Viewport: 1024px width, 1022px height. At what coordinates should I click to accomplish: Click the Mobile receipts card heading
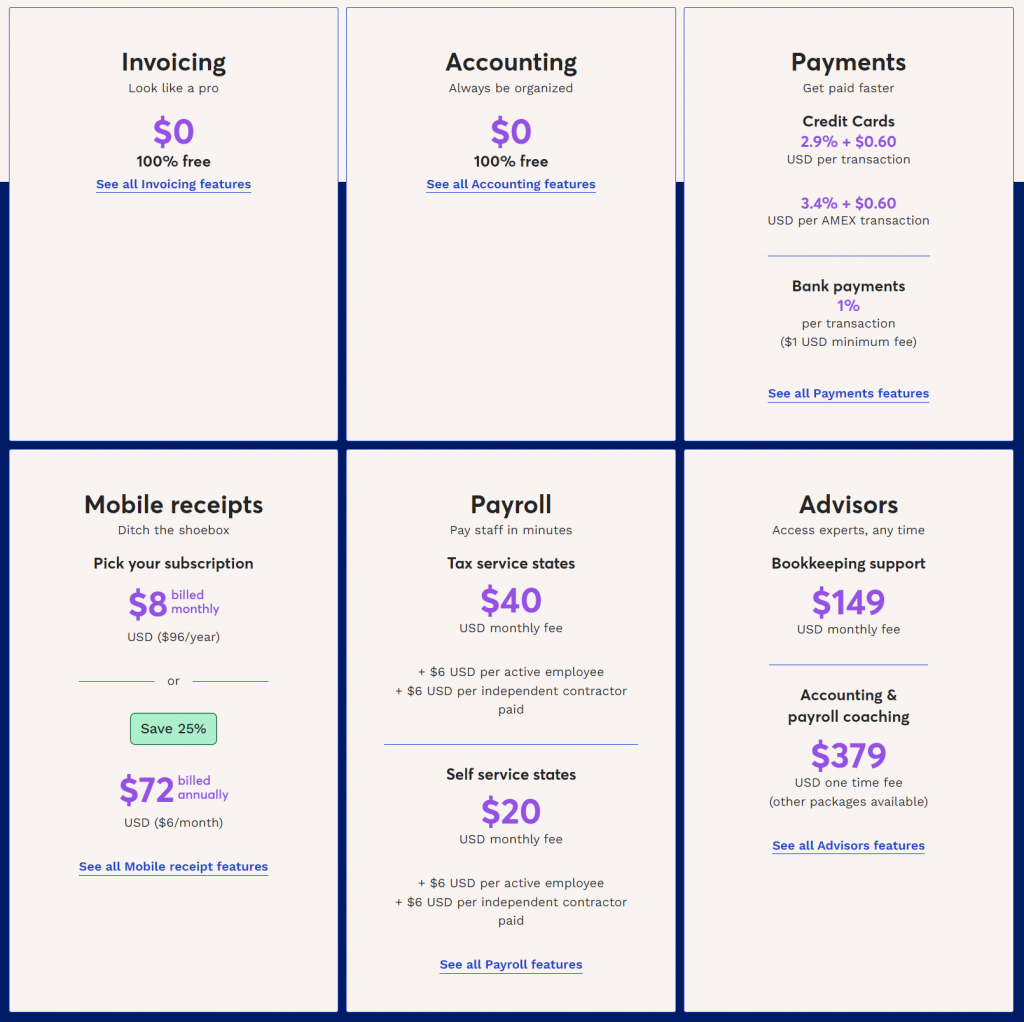173,505
